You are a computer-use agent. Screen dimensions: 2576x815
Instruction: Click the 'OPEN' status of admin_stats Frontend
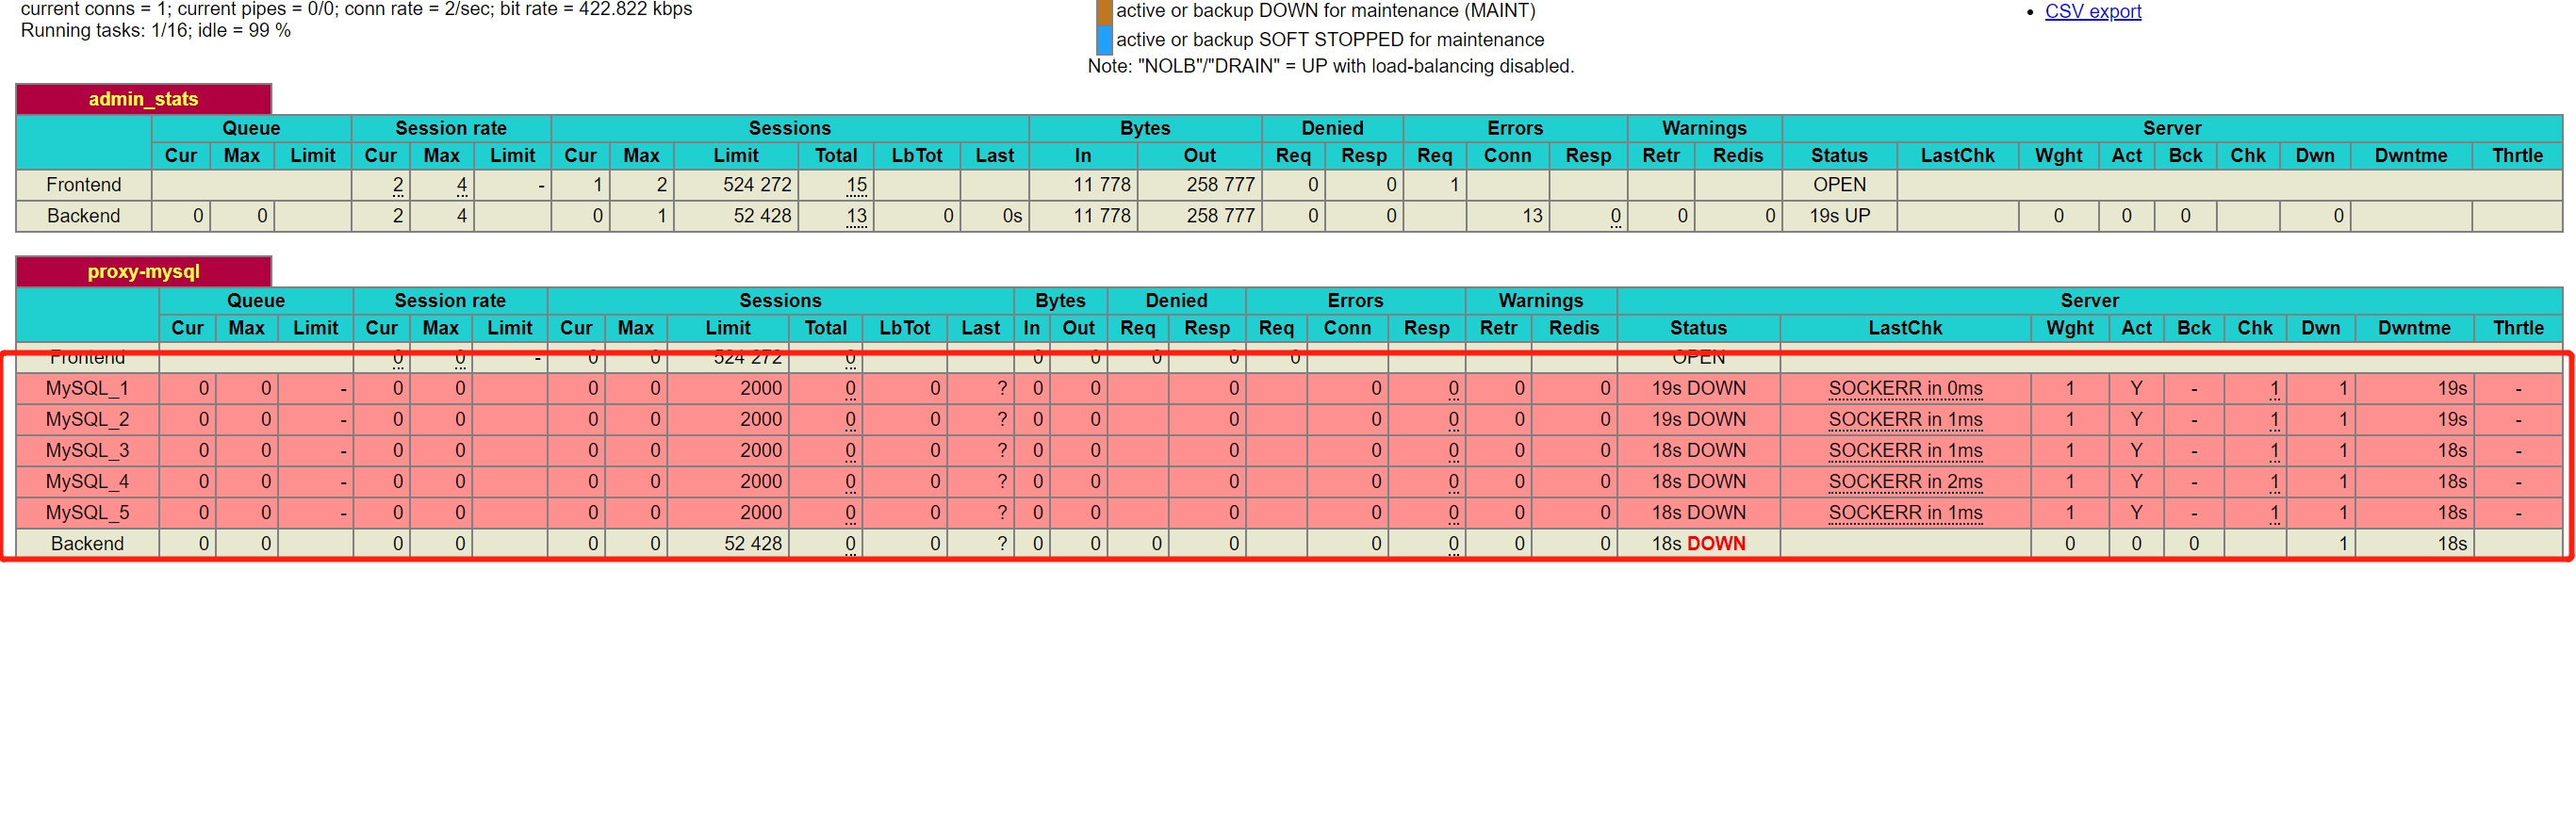point(1839,185)
